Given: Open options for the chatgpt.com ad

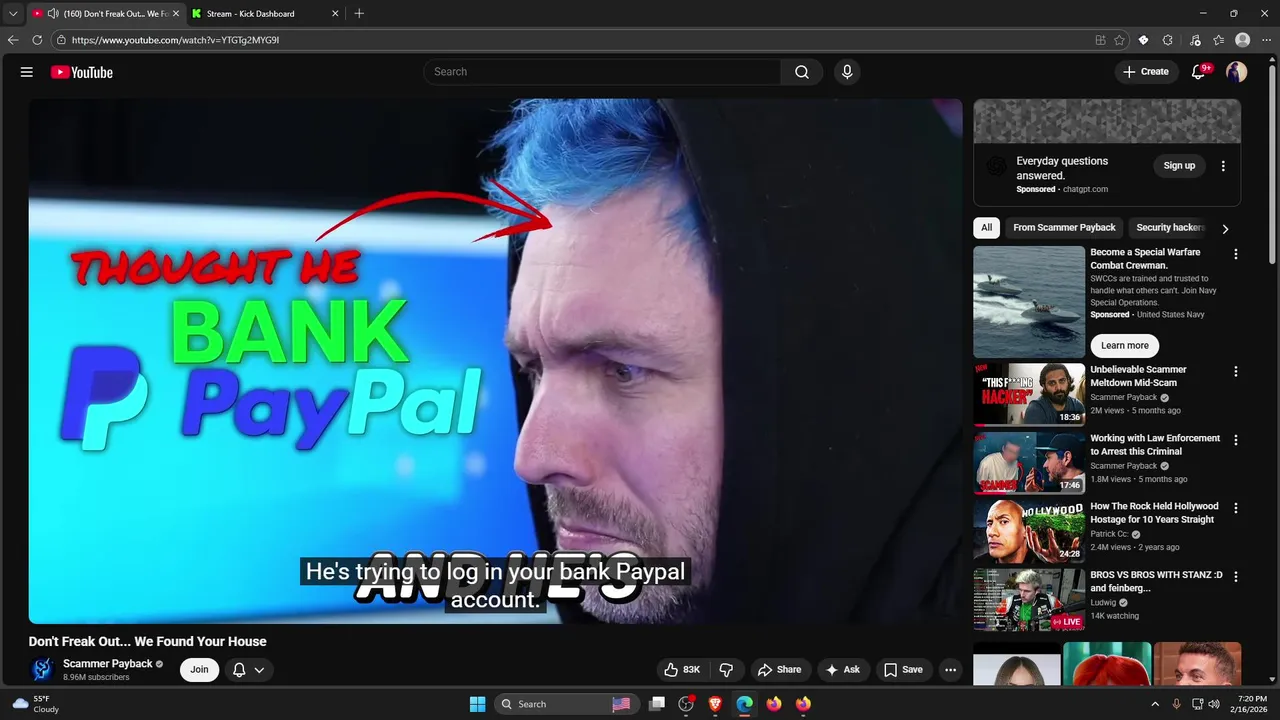Looking at the screenshot, I should click(x=1223, y=166).
